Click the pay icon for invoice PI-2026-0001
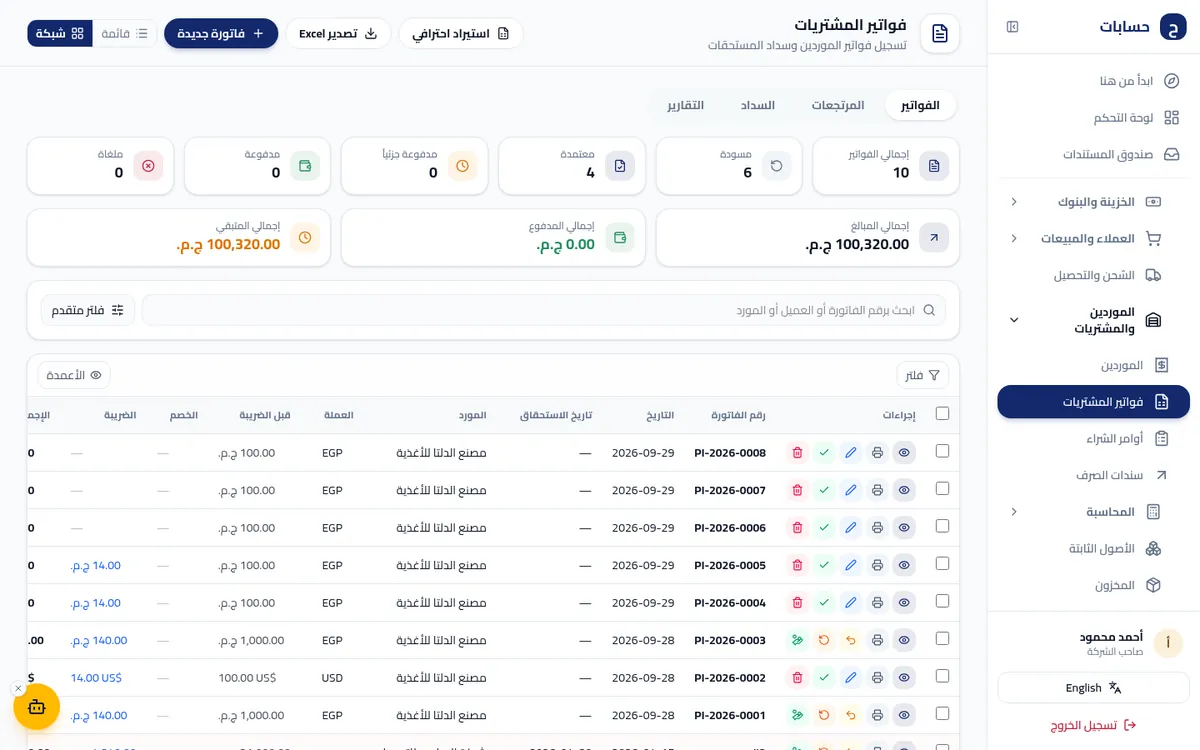1200x750 pixels. [797, 715]
